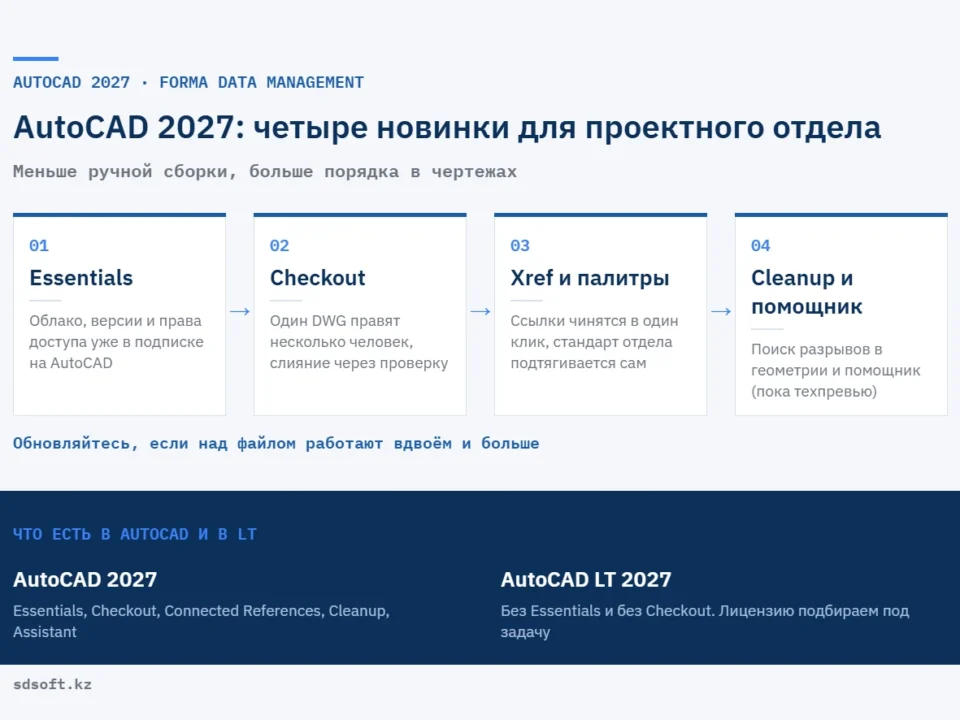The height and width of the screenshot is (720, 960).
Task: Click text "Облако, версии и права доступа уже в подписке на AutoCAD"
Action: (116, 342)
